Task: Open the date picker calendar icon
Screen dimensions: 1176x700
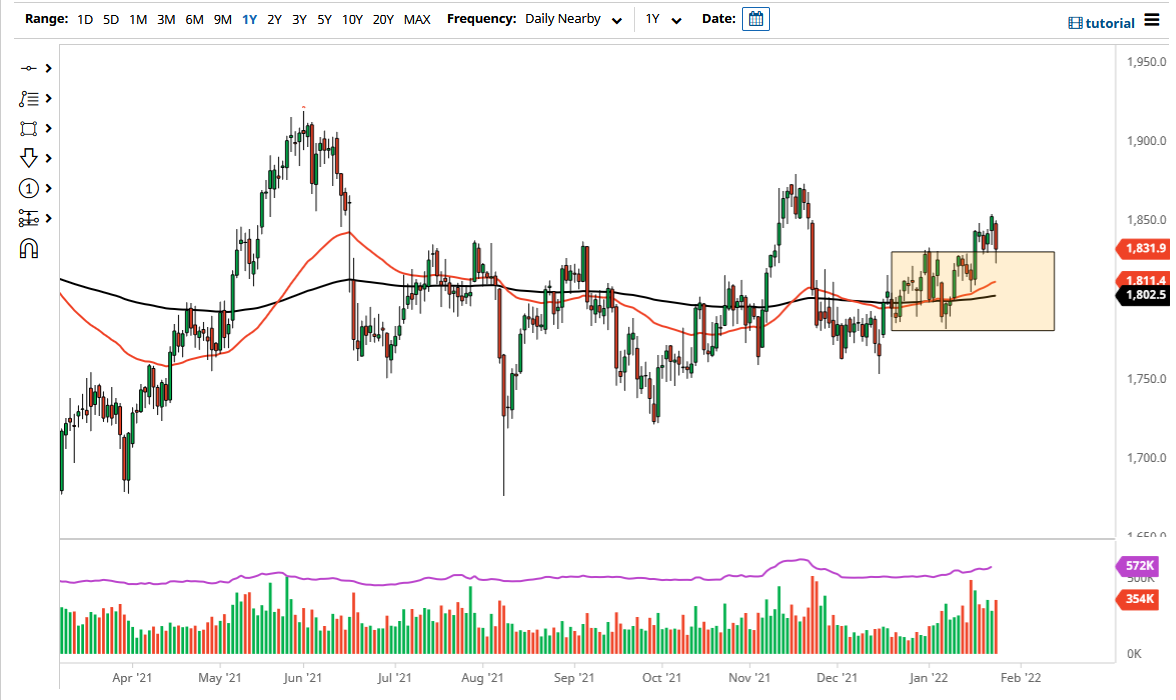Action: tap(756, 20)
